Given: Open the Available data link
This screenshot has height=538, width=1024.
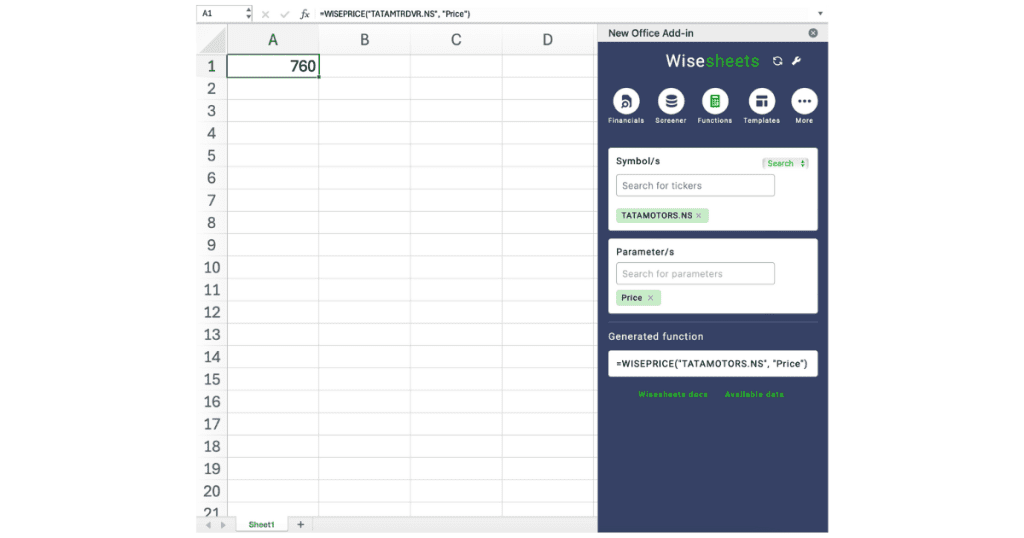Looking at the screenshot, I should click(x=754, y=394).
